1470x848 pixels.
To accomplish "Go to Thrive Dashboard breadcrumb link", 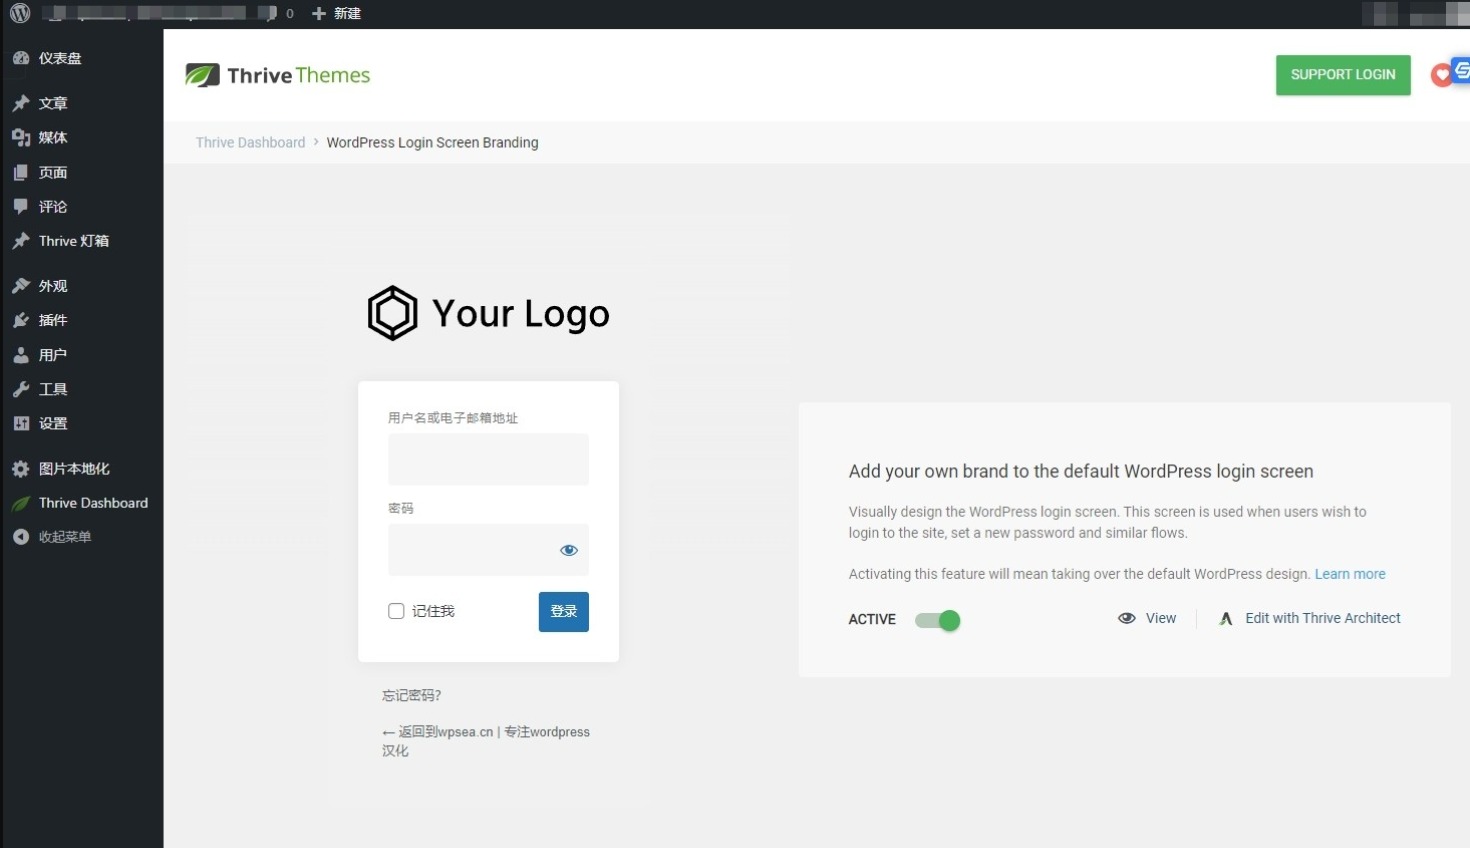I will pyautogui.click(x=250, y=143).
